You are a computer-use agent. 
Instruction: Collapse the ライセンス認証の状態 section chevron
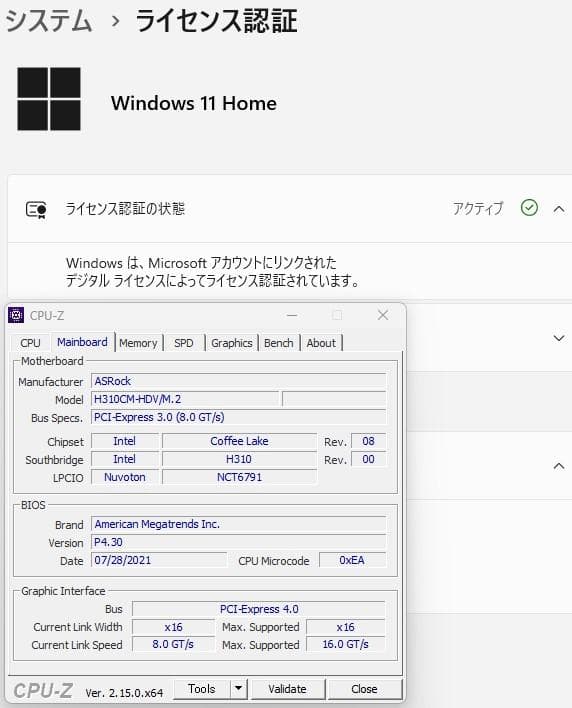click(x=559, y=209)
